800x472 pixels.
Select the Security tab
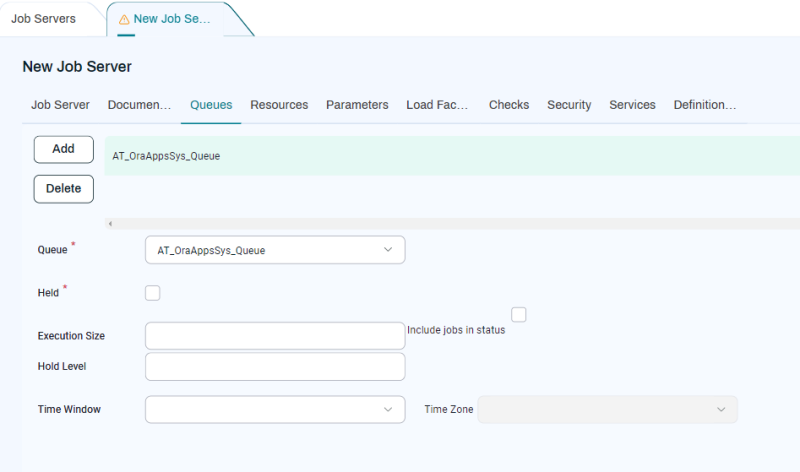(x=569, y=105)
